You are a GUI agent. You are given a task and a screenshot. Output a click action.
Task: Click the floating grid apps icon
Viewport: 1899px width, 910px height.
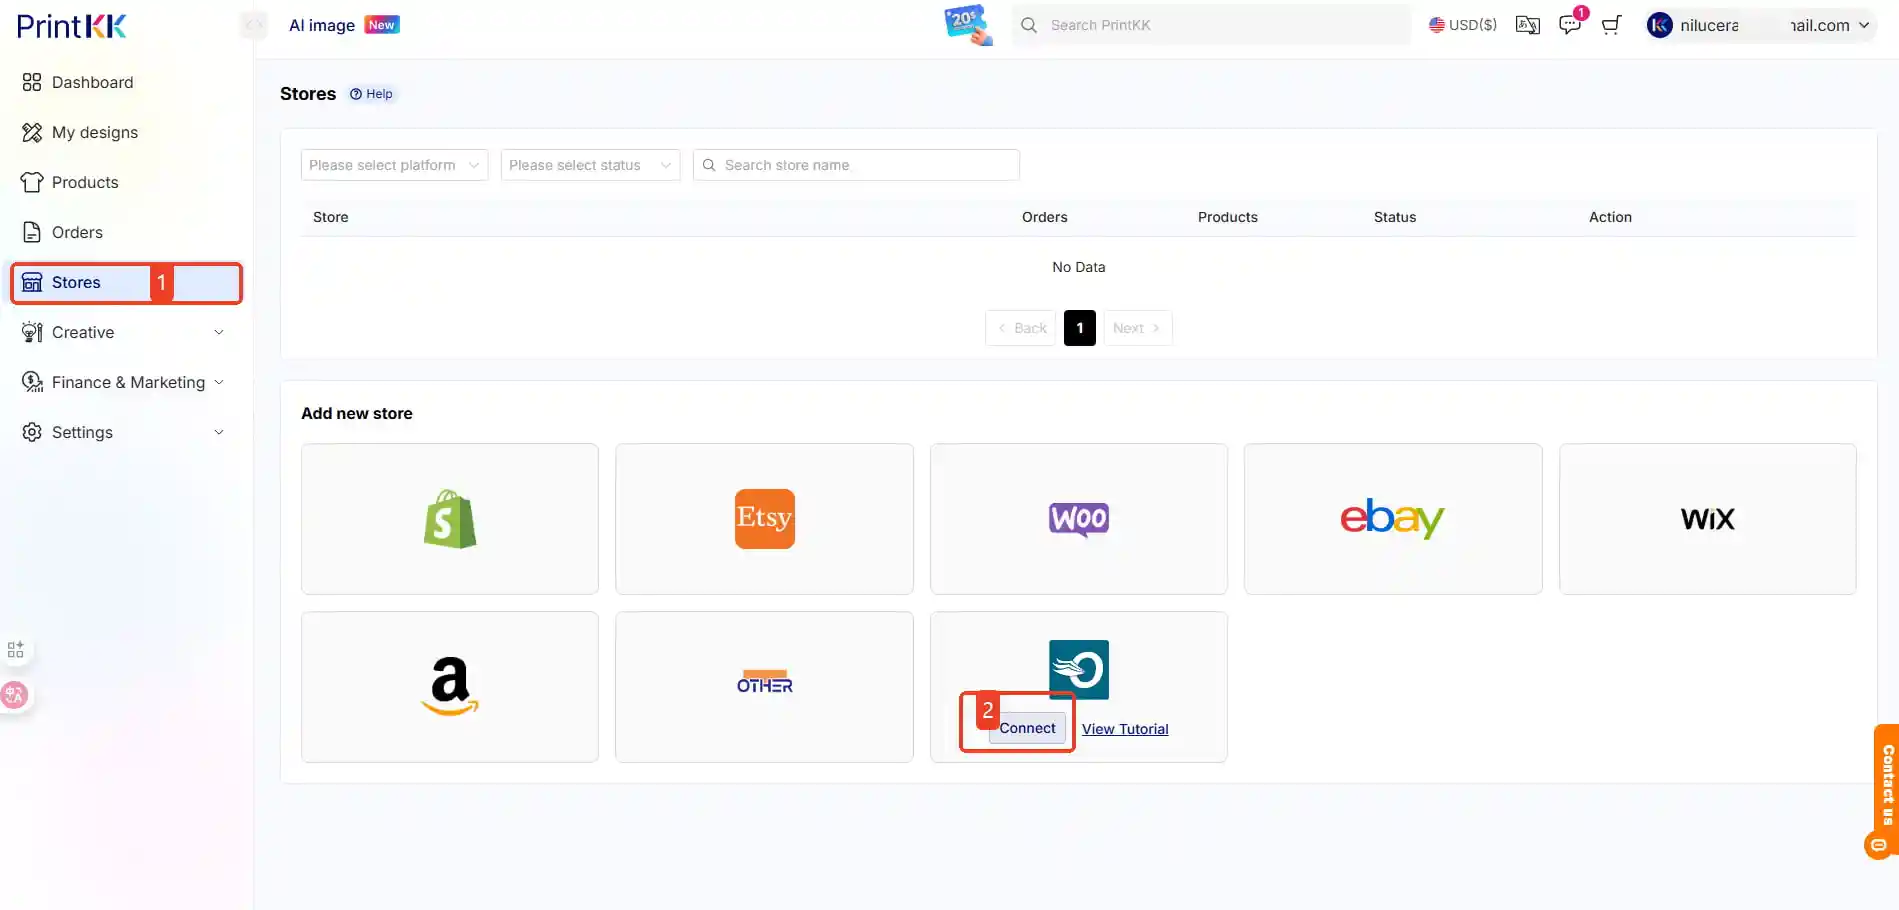click(x=16, y=650)
